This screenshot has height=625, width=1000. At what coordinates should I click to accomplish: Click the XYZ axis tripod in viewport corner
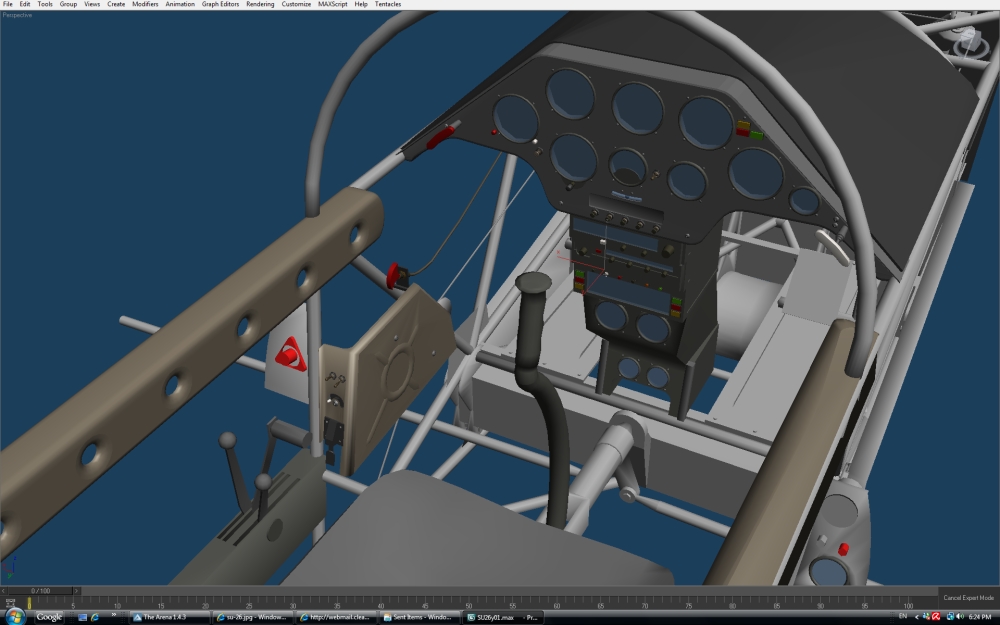pyautogui.click(x=10, y=567)
